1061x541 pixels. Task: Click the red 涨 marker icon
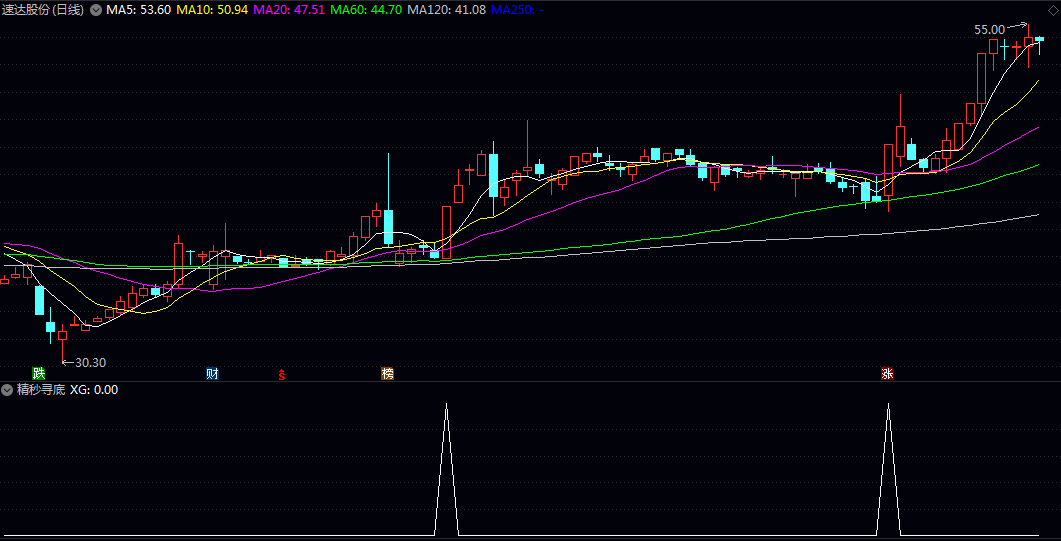[887, 373]
